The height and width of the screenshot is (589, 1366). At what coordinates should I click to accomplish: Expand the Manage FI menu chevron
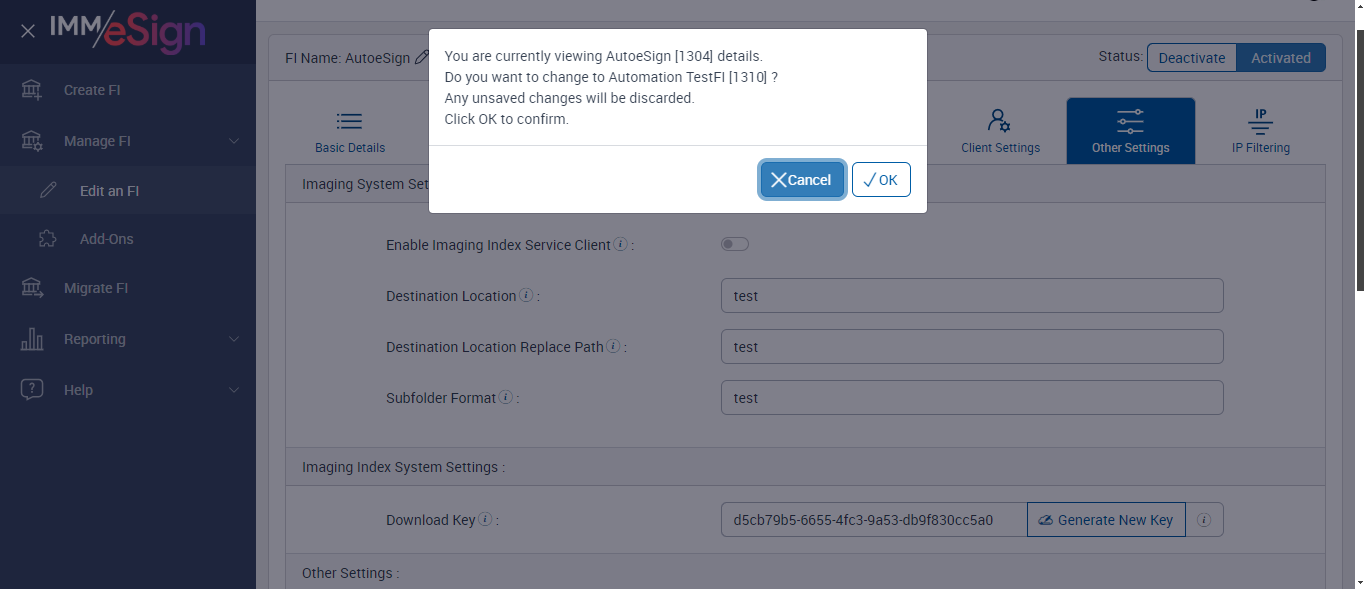point(234,141)
